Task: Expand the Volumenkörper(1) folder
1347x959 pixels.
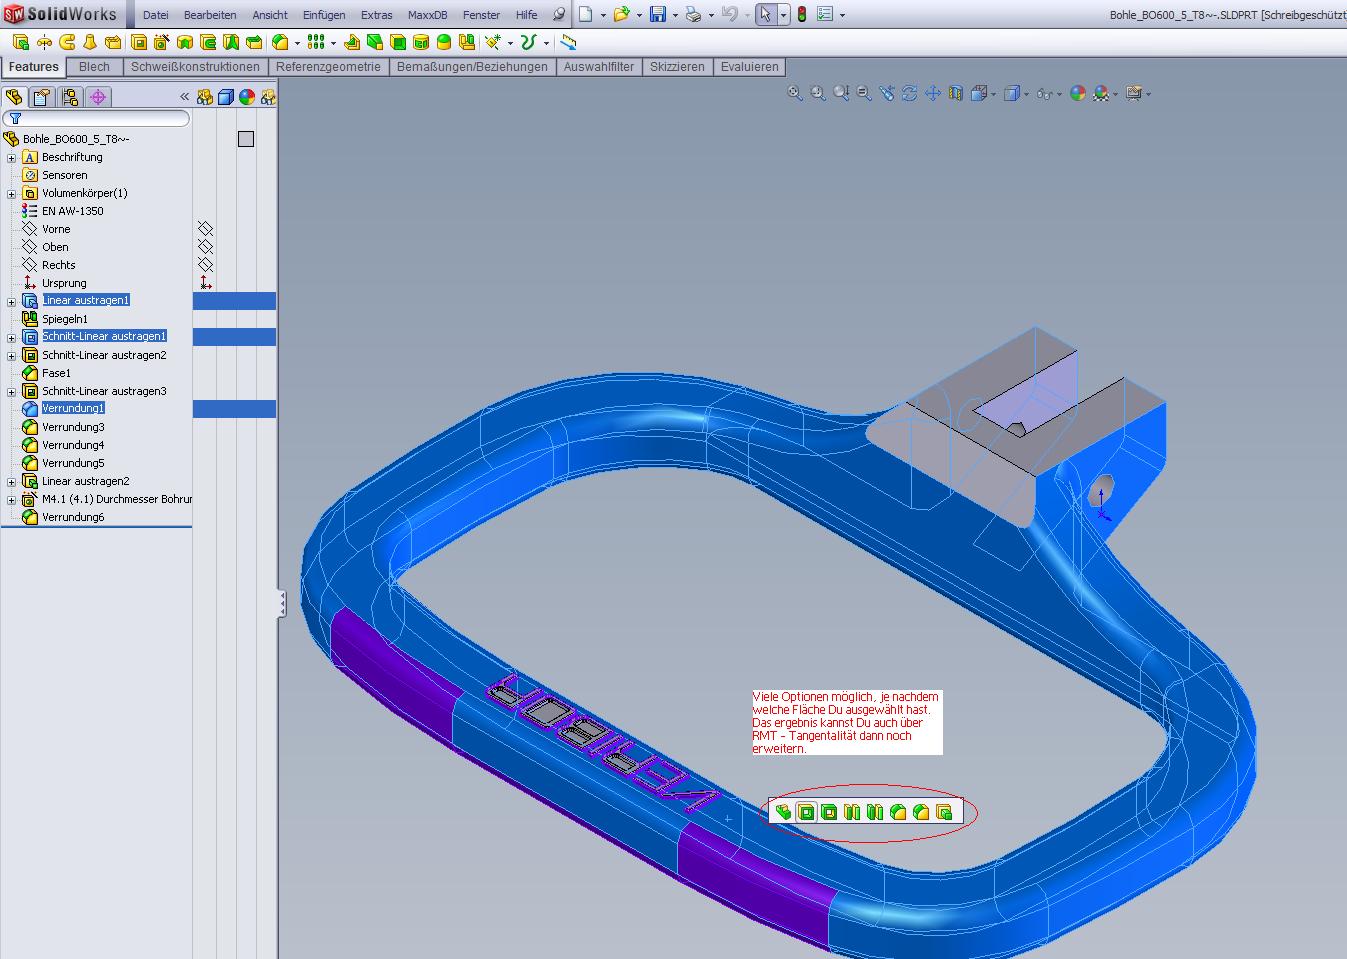Action: 11,194
